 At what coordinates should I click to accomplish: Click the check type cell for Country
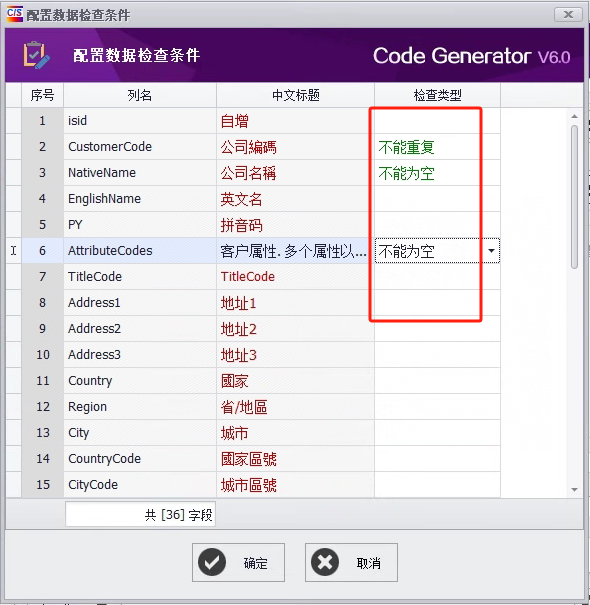(437, 381)
